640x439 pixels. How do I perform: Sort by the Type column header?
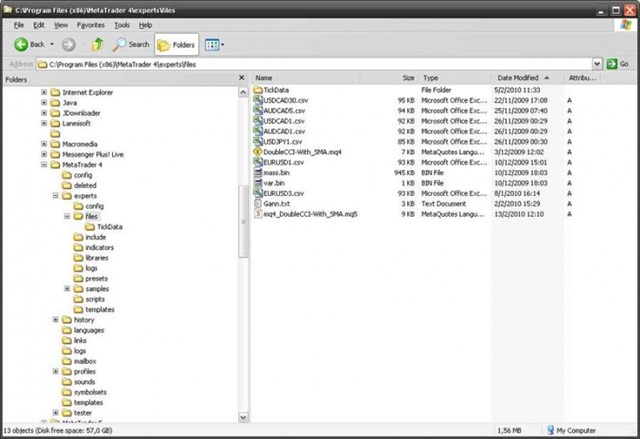click(455, 78)
